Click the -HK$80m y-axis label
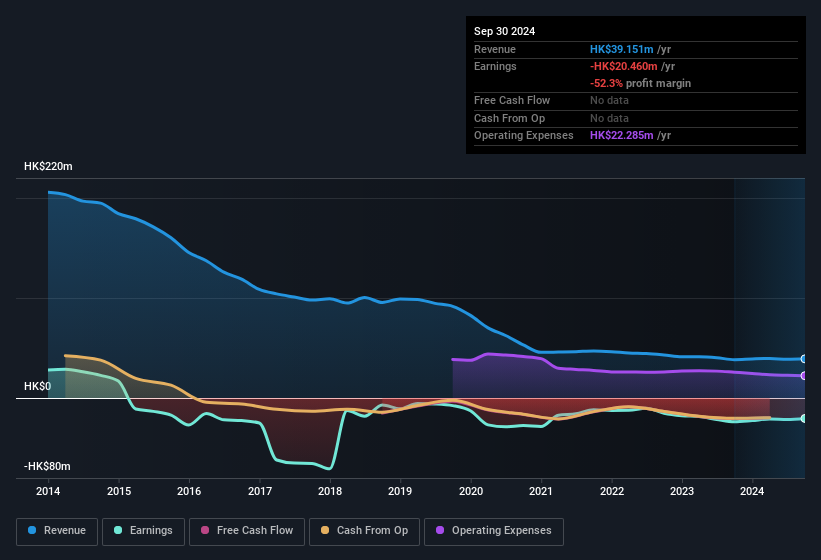This screenshot has width=821, height=560. coord(47,466)
